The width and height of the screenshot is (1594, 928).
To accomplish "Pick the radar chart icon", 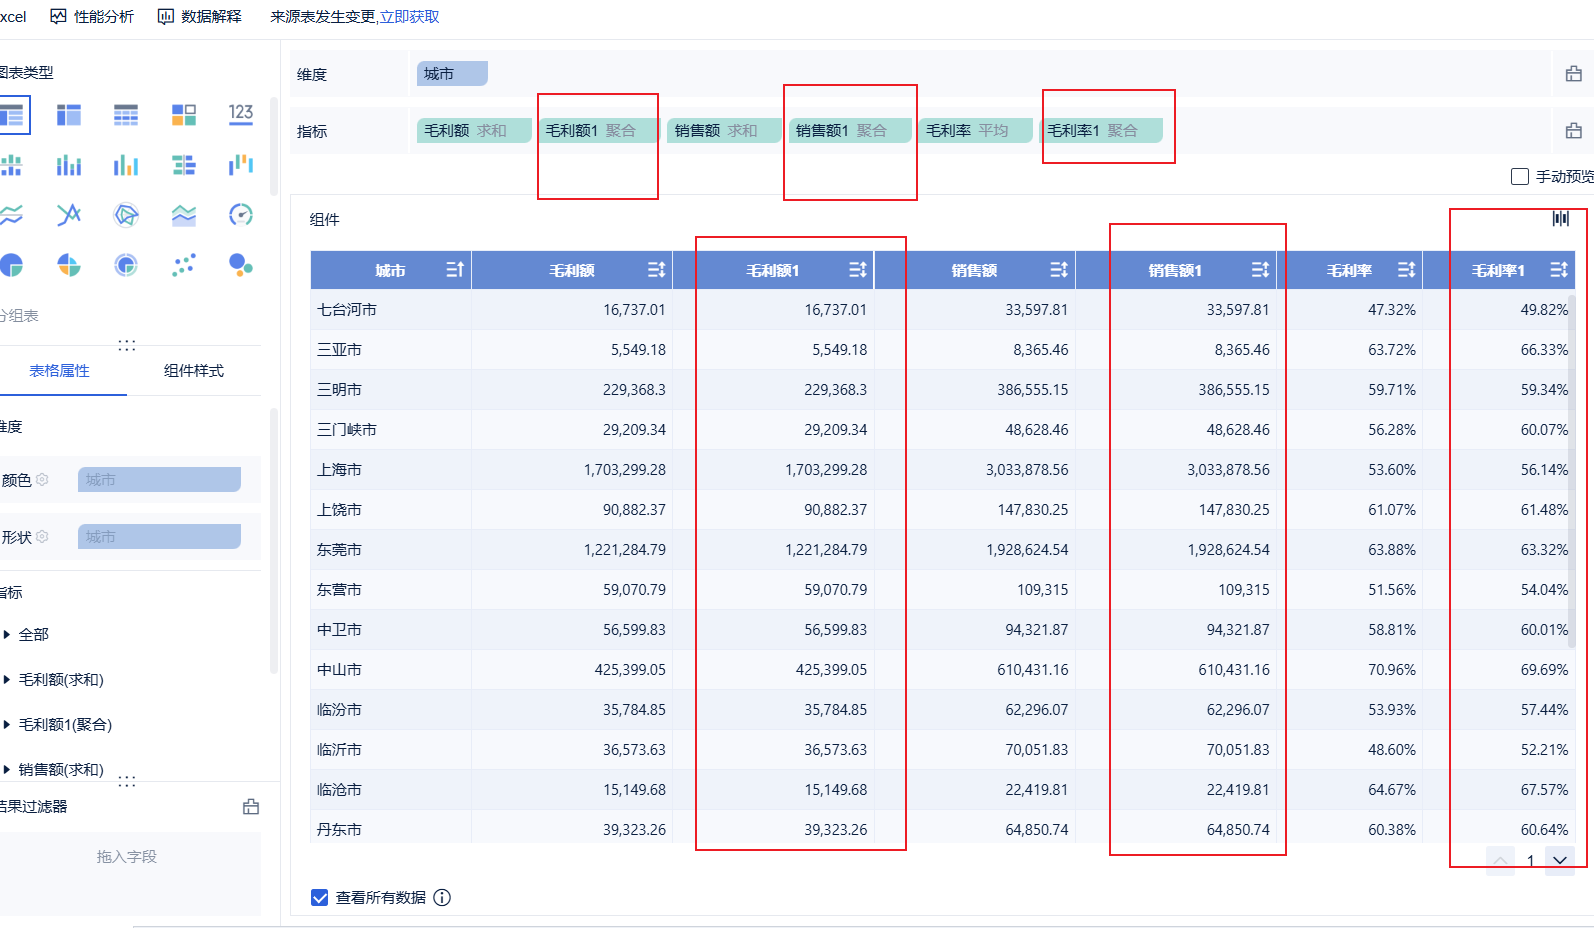I will click(x=126, y=215).
